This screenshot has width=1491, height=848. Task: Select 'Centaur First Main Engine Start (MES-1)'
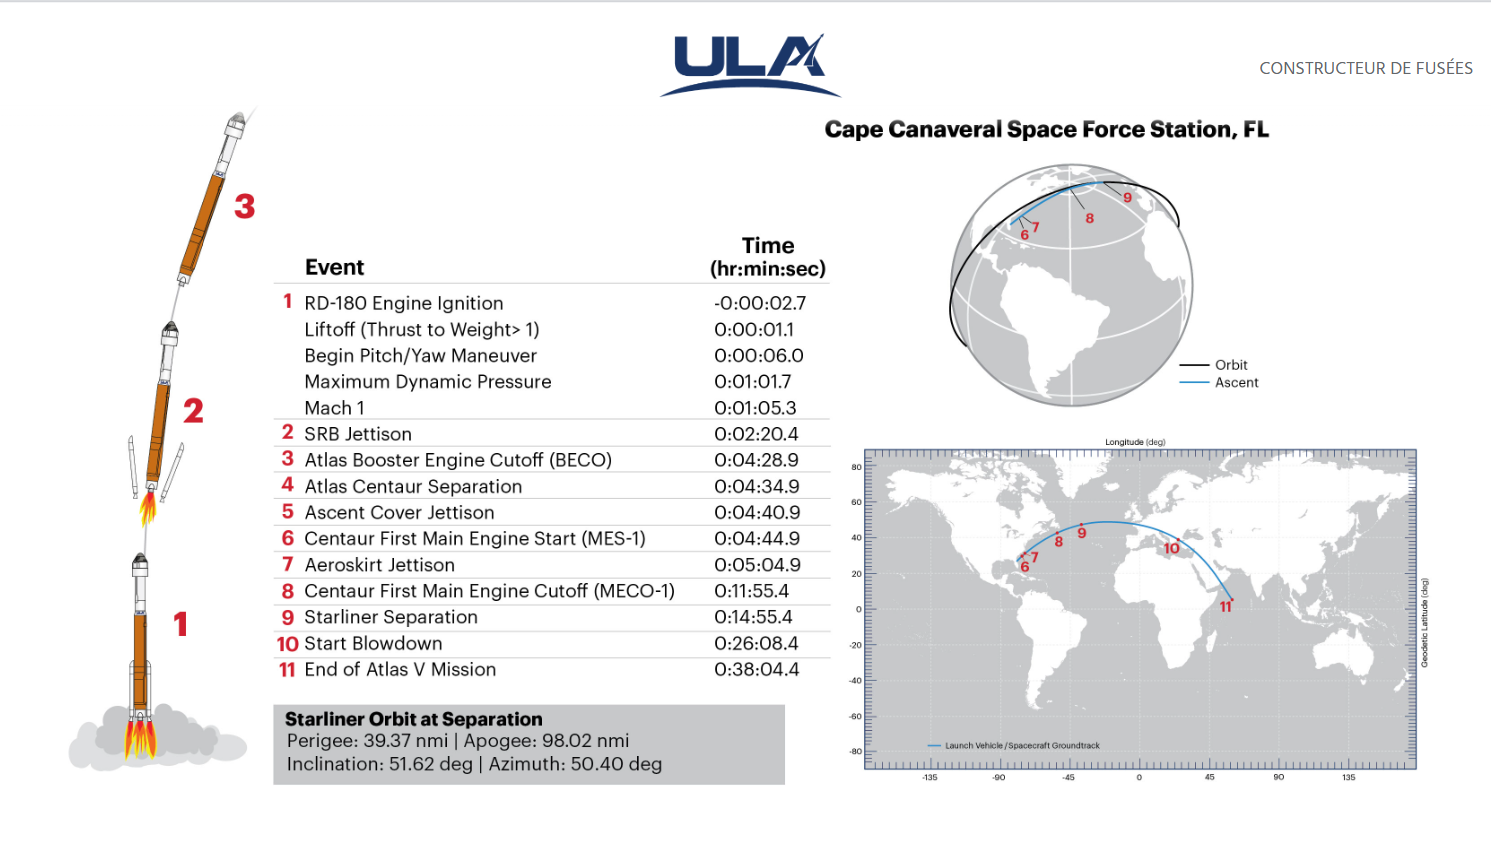point(475,538)
